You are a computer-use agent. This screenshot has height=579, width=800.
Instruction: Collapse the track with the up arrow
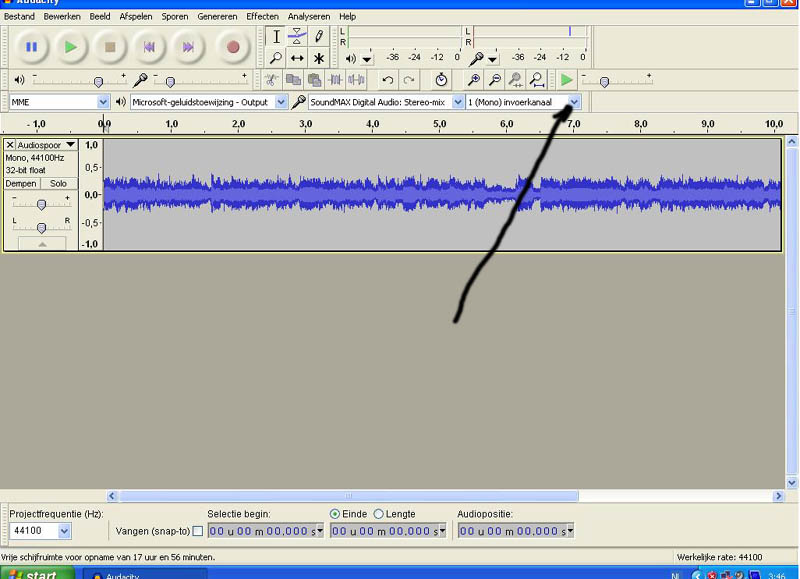pyautogui.click(x=42, y=244)
